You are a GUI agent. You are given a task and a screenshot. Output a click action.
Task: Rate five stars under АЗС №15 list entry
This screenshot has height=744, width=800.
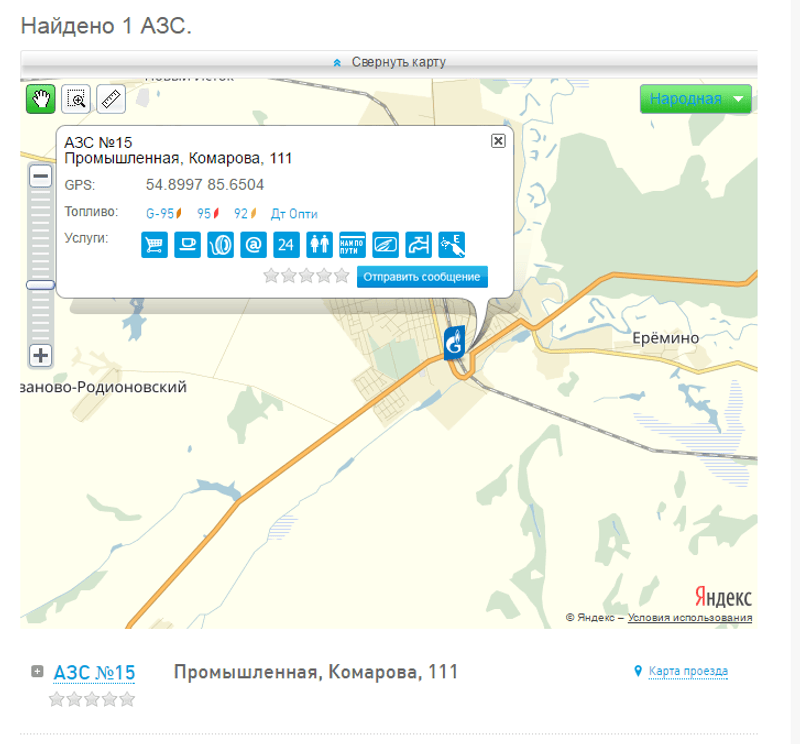[x=127, y=699]
